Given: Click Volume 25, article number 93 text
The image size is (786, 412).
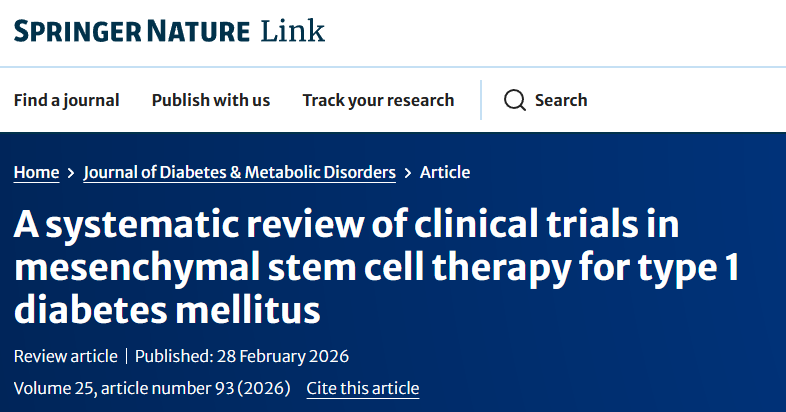Looking at the screenshot, I should click(x=152, y=388).
